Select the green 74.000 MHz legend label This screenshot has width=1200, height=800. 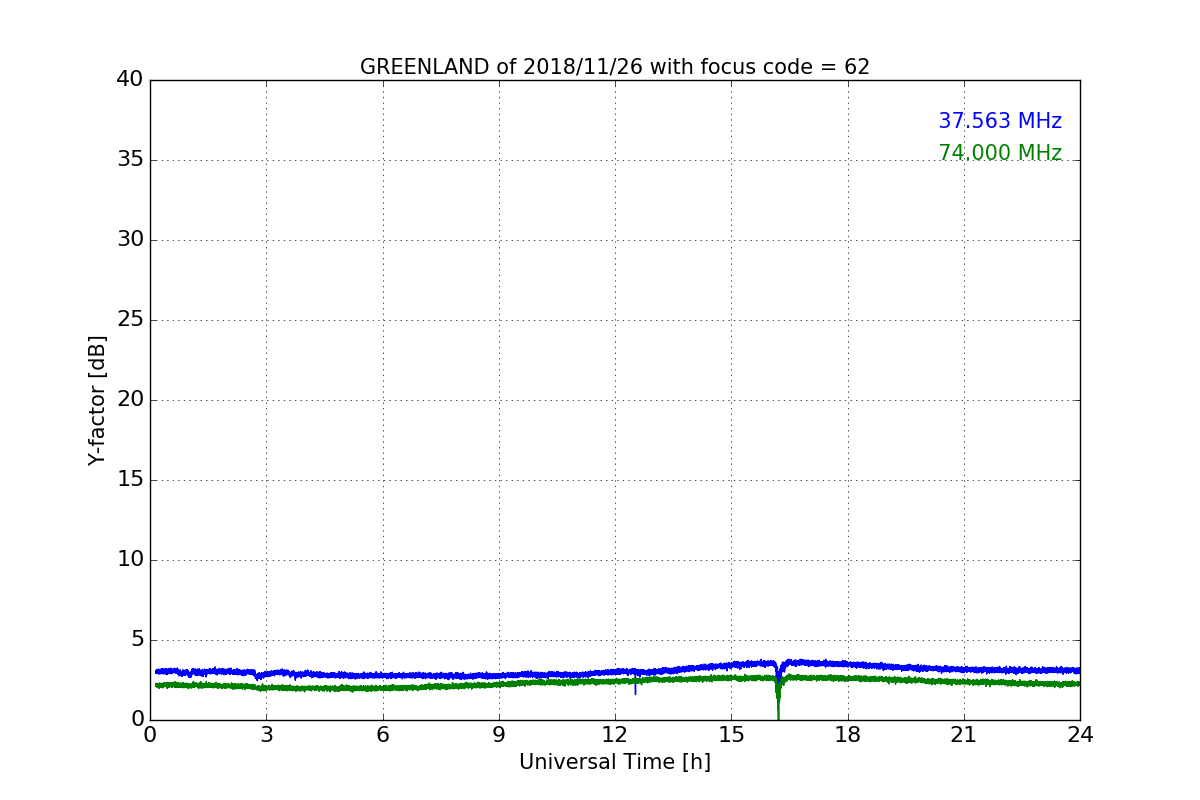click(1000, 153)
